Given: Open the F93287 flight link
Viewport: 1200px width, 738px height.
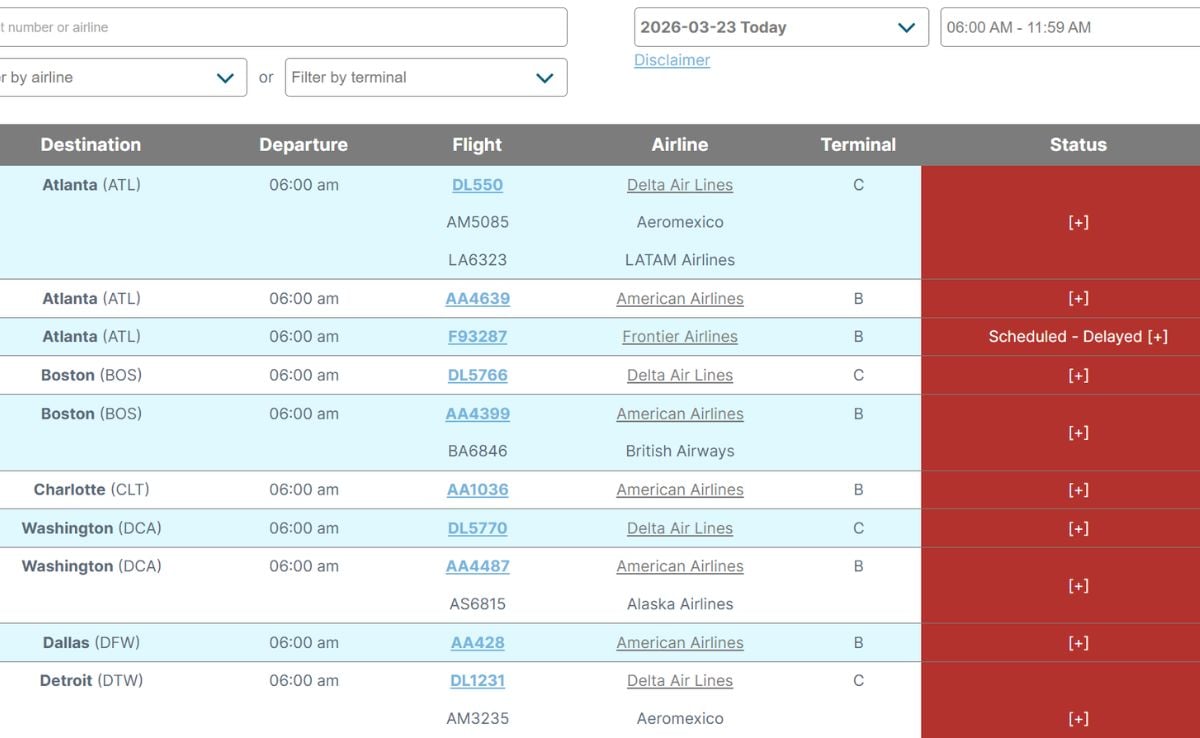Looking at the screenshot, I should (477, 337).
